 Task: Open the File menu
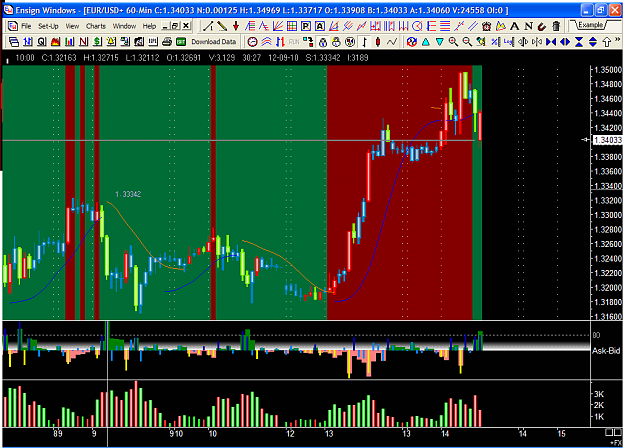pyautogui.click(x=26, y=26)
